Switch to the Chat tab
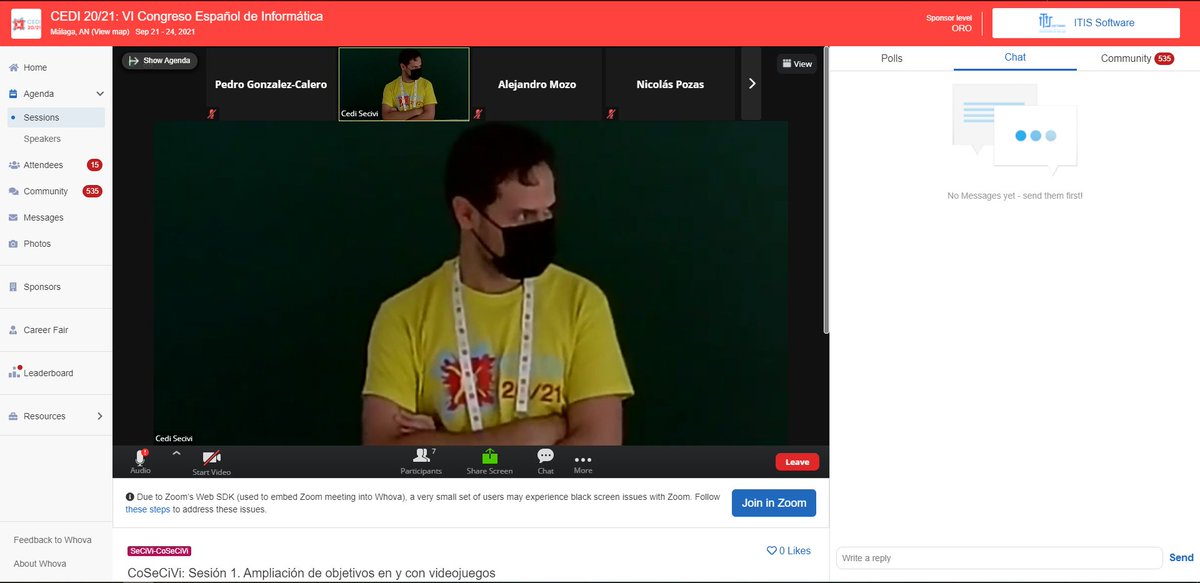 [1015, 57]
